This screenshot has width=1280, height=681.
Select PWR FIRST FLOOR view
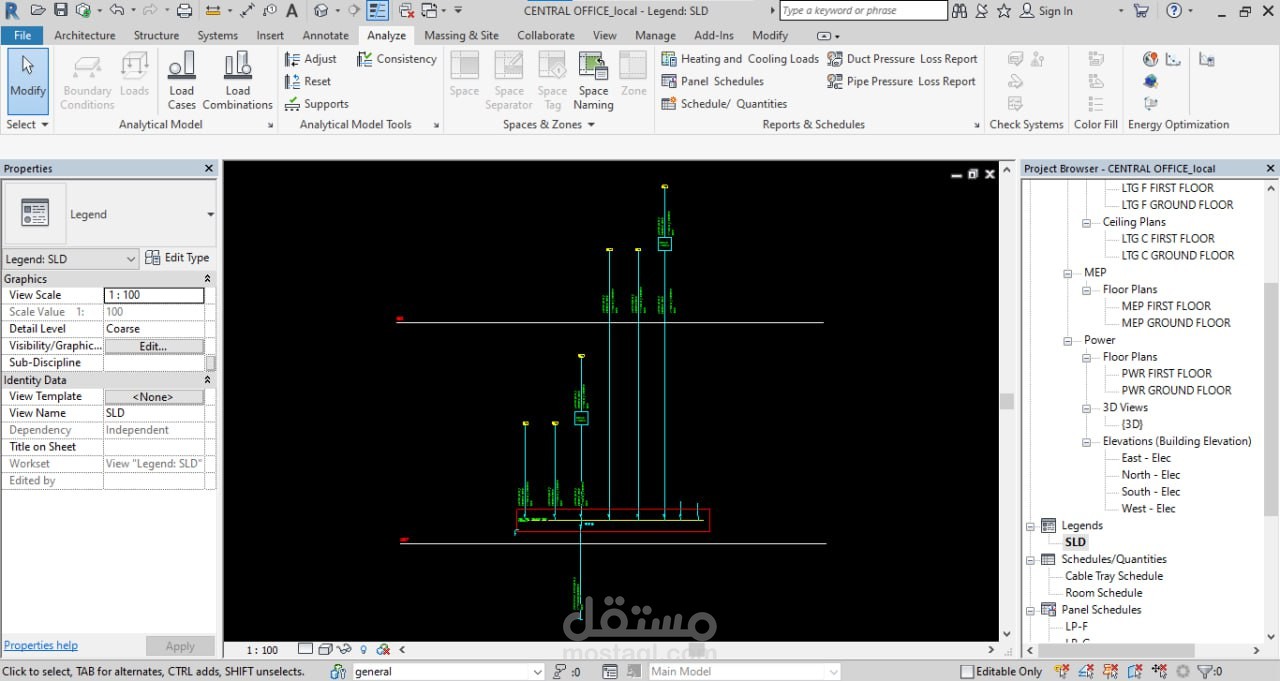pos(1166,374)
